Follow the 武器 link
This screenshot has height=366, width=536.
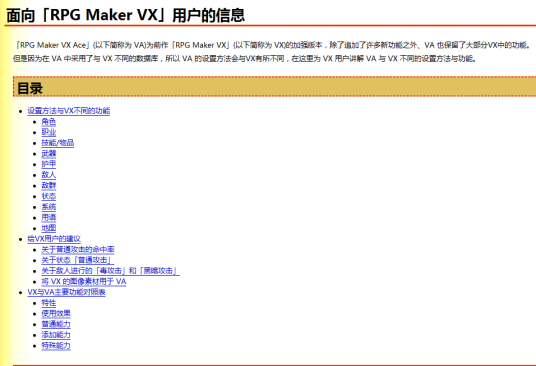(x=49, y=153)
